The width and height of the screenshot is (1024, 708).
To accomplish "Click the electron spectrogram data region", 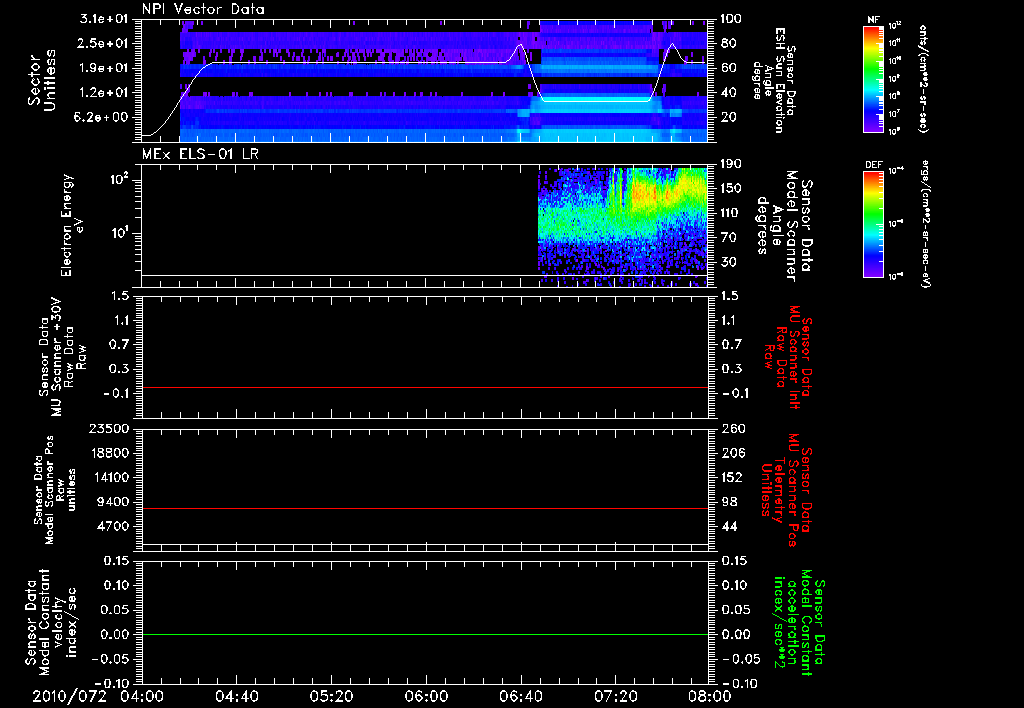I will click(x=622, y=227).
